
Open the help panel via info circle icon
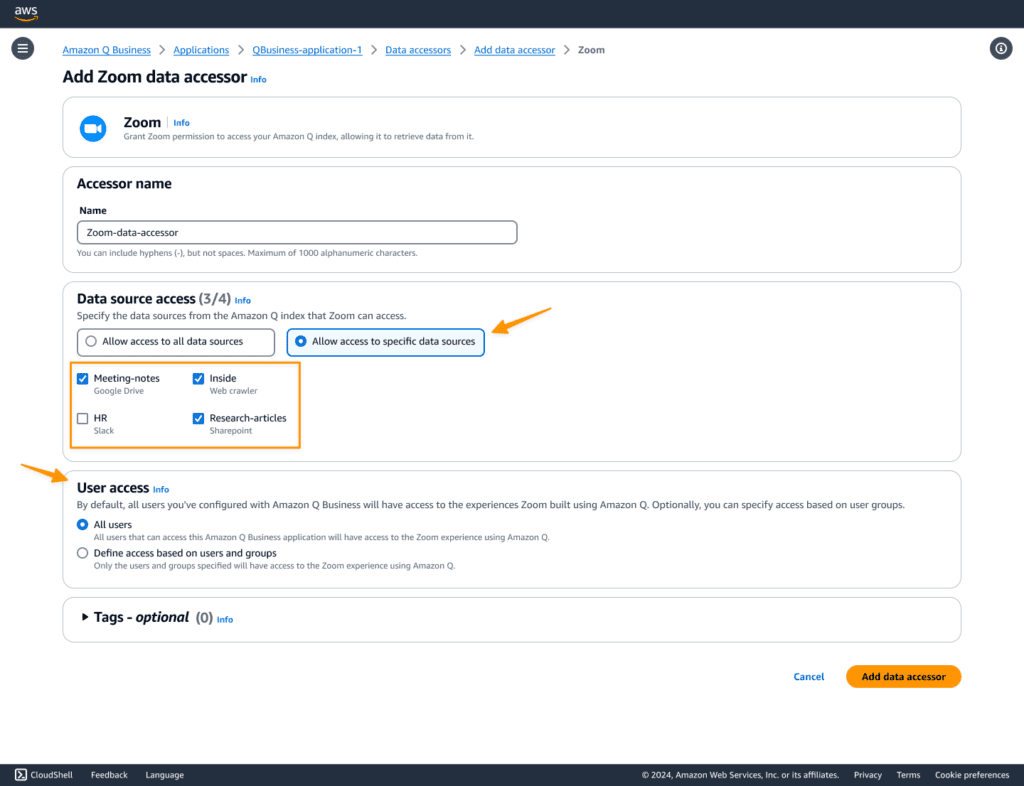point(1001,48)
